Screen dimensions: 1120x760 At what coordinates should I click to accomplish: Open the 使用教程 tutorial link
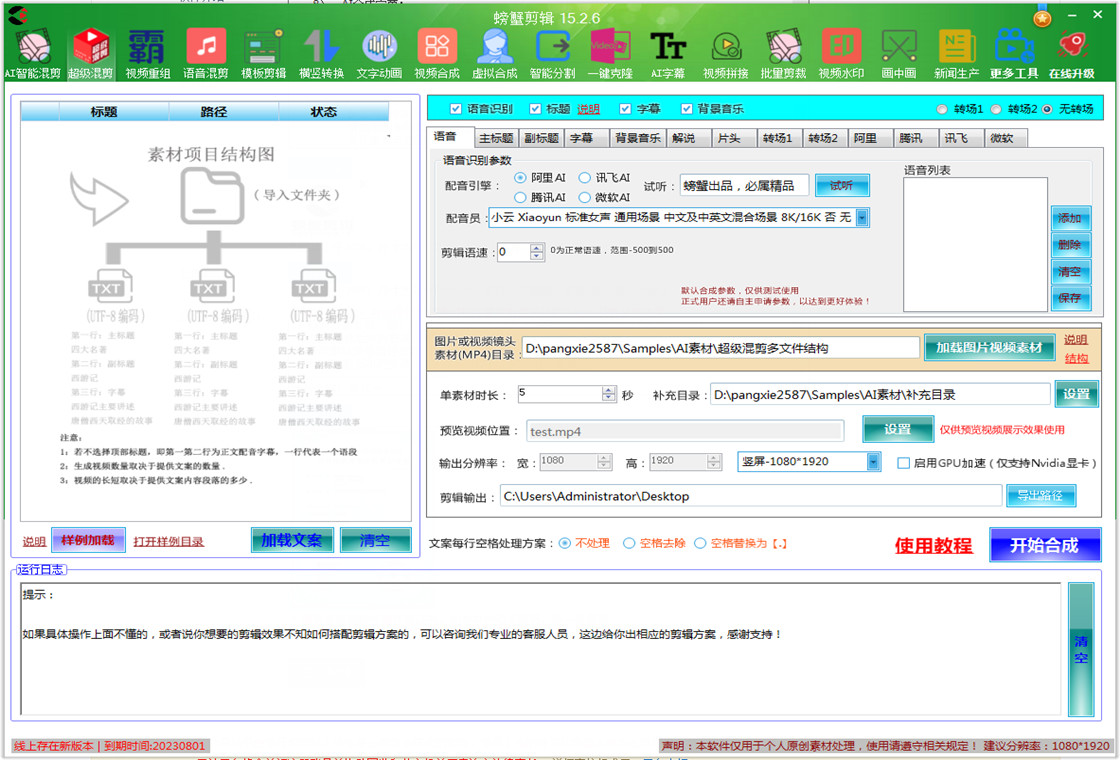coord(933,546)
